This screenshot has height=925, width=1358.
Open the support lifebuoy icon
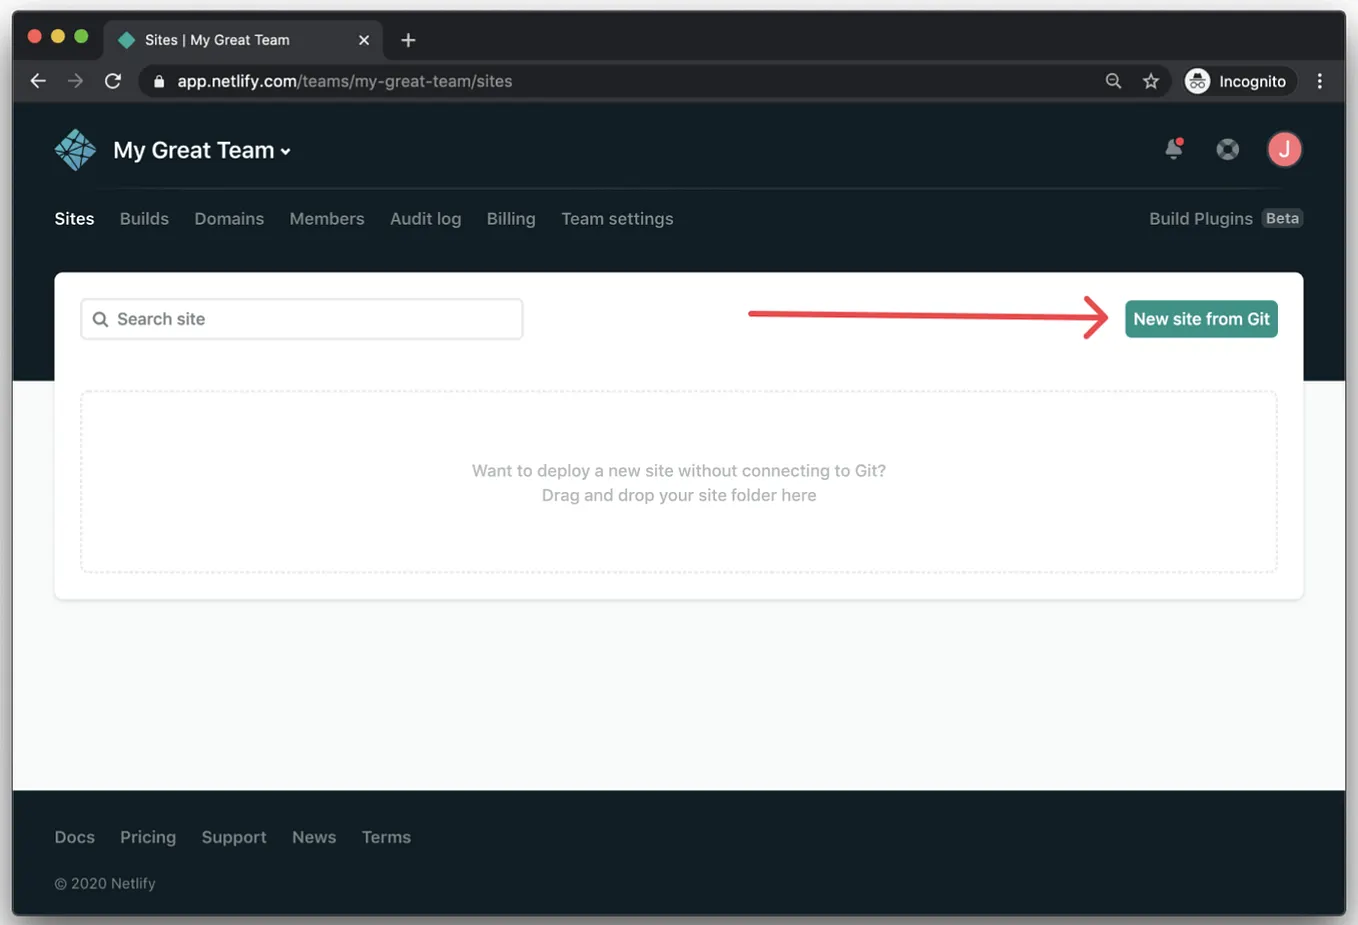tap(1227, 149)
